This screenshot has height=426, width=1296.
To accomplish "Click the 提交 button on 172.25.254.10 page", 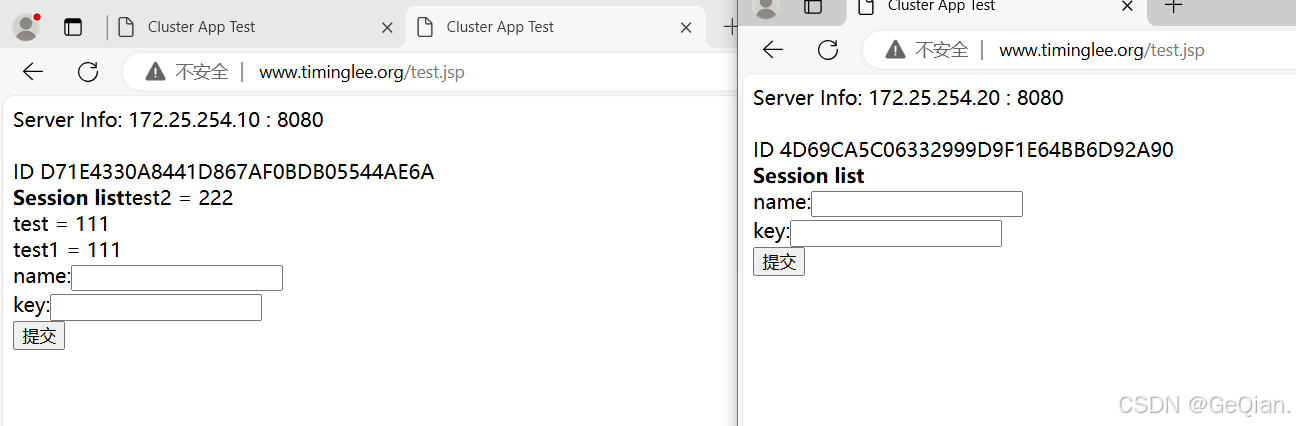I will click(x=39, y=336).
